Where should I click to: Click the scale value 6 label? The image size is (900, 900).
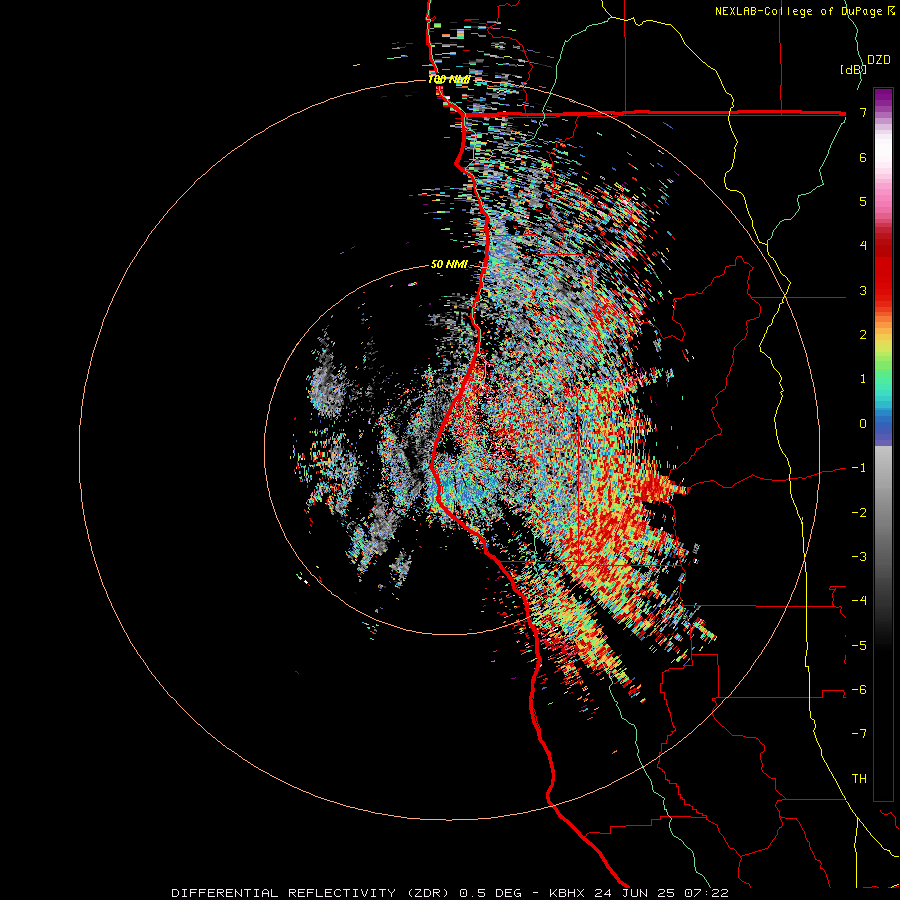pos(863,157)
